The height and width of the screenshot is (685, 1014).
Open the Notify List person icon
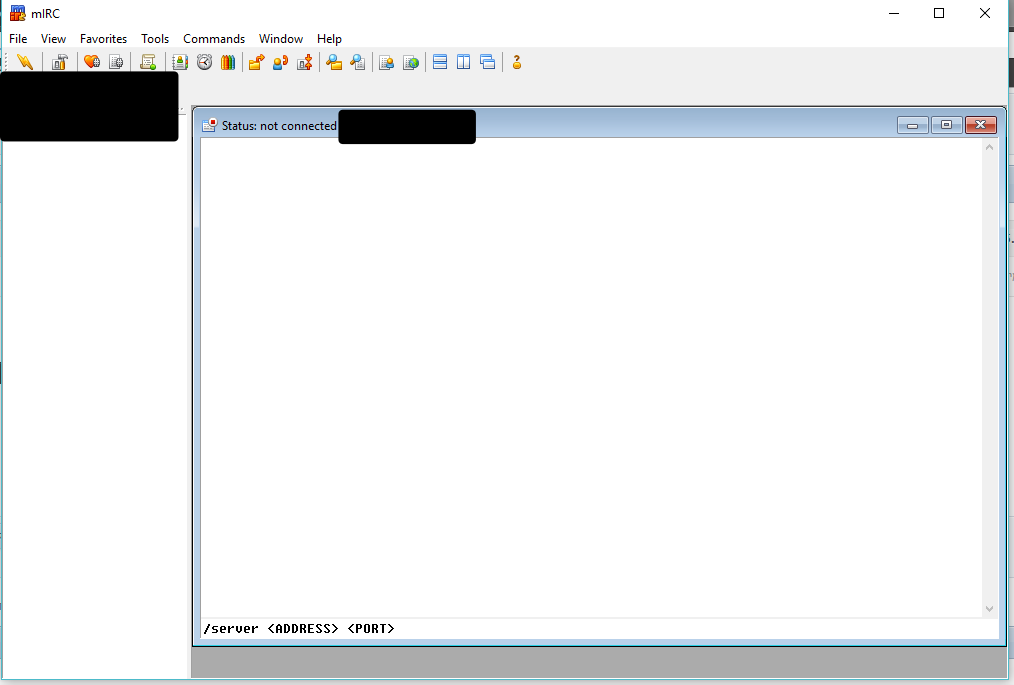pyautogui.click(x=387, y=62)
